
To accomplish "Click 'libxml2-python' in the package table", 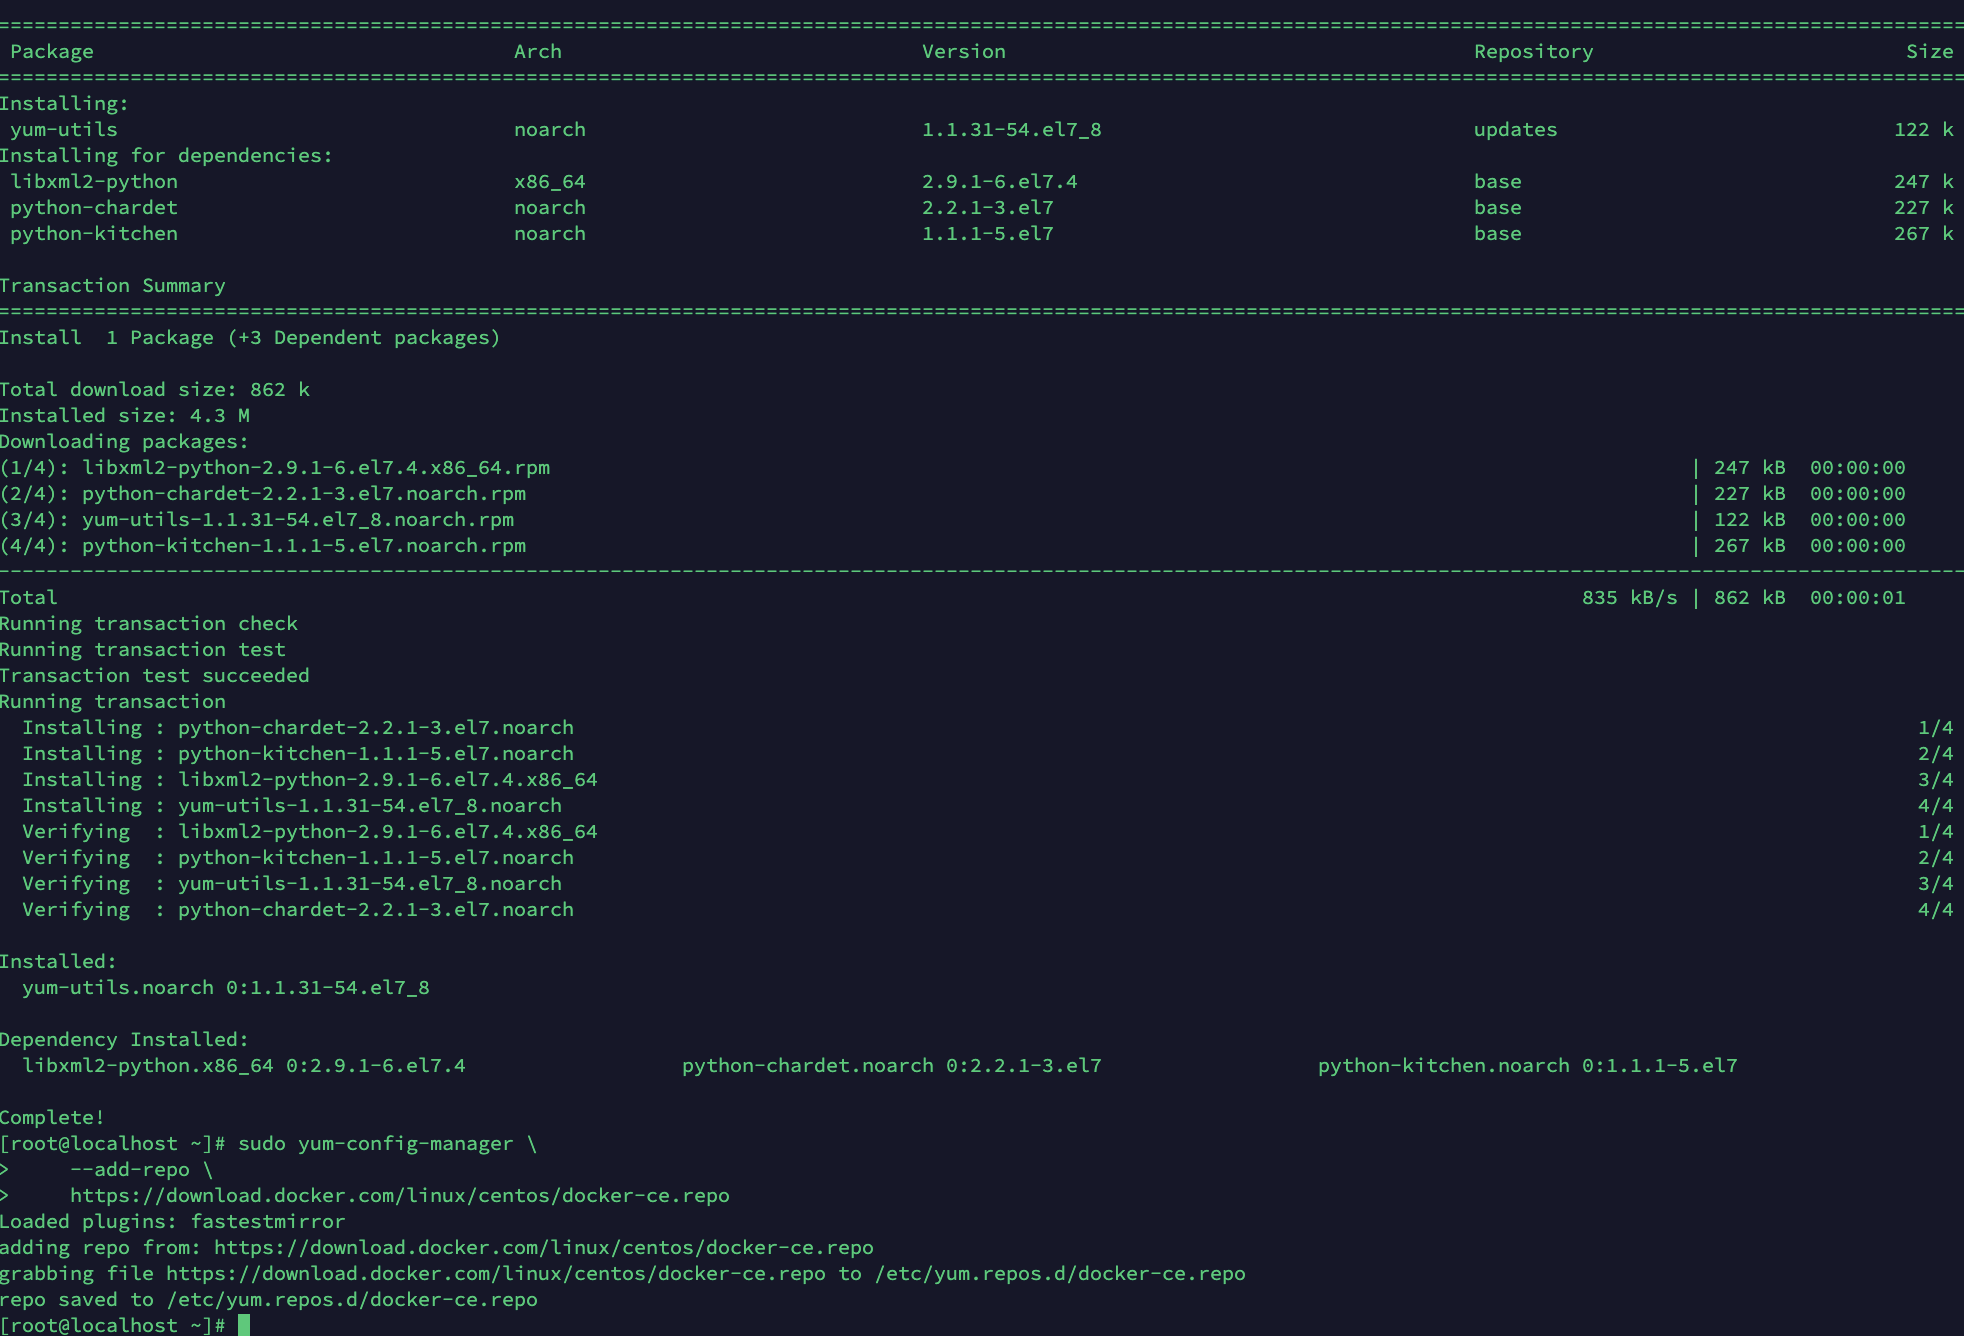I will click(94, 181).
